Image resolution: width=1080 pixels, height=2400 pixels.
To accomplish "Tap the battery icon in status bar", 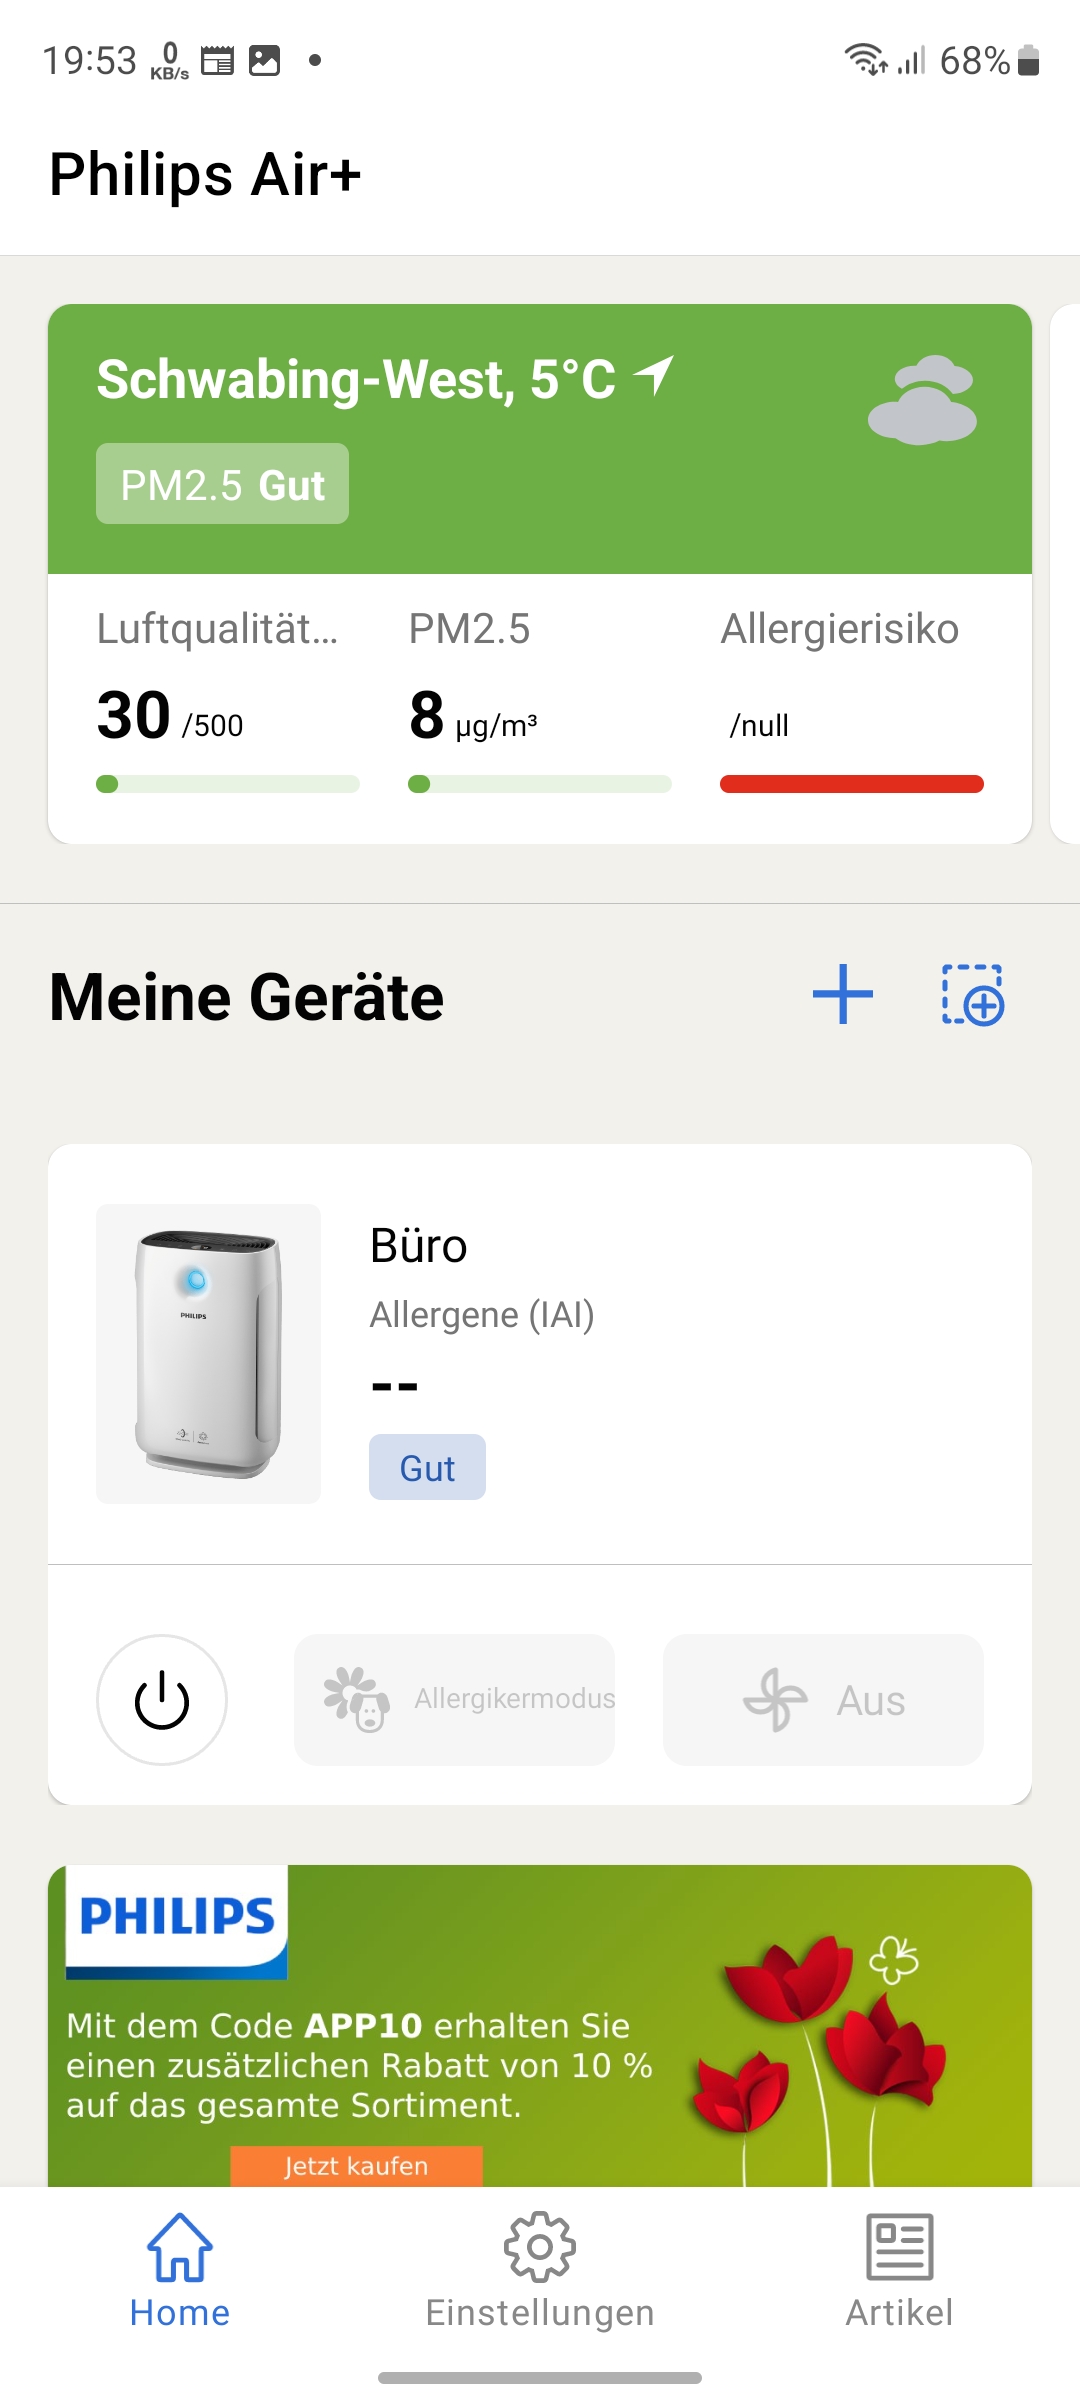I will coord(1028,60).
